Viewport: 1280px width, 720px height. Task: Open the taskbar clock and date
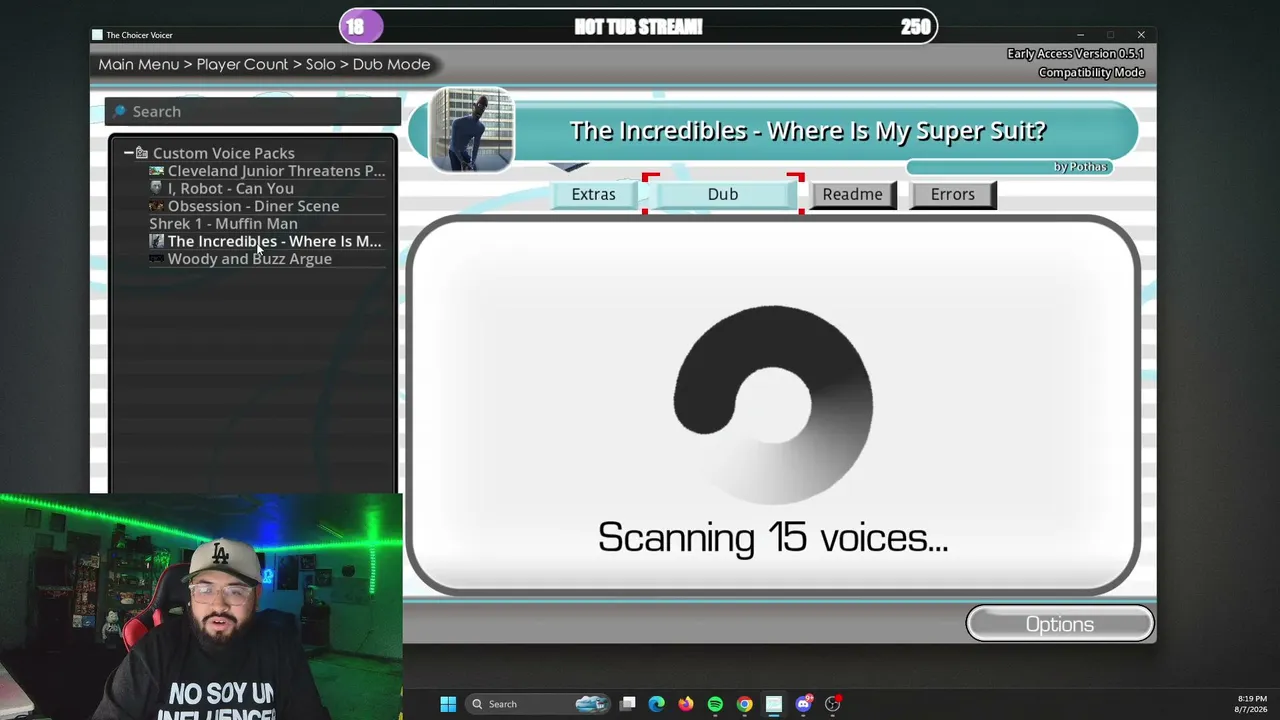click(1252, 703)
